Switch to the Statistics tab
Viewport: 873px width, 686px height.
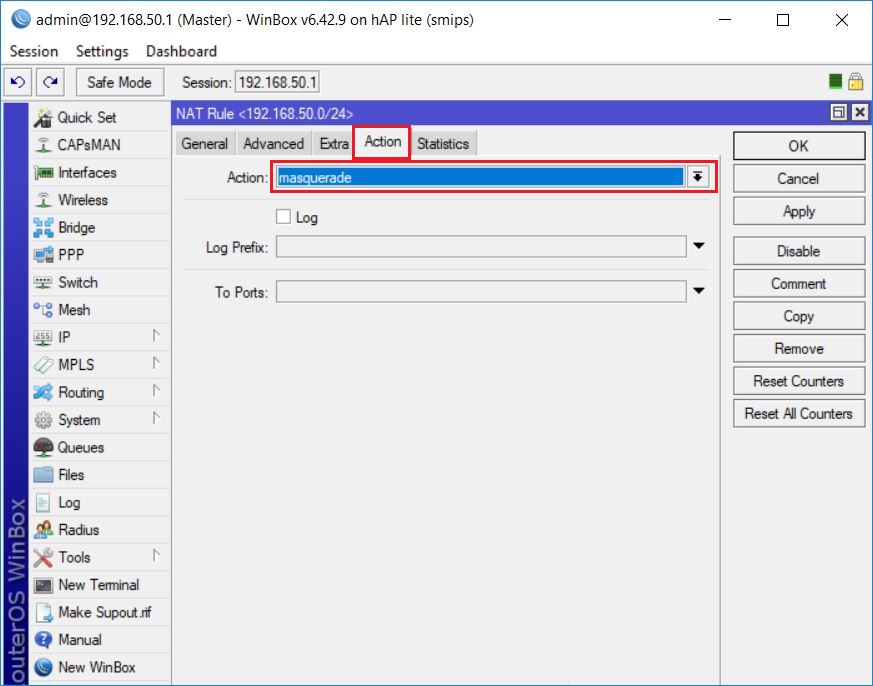click(443, 144)
